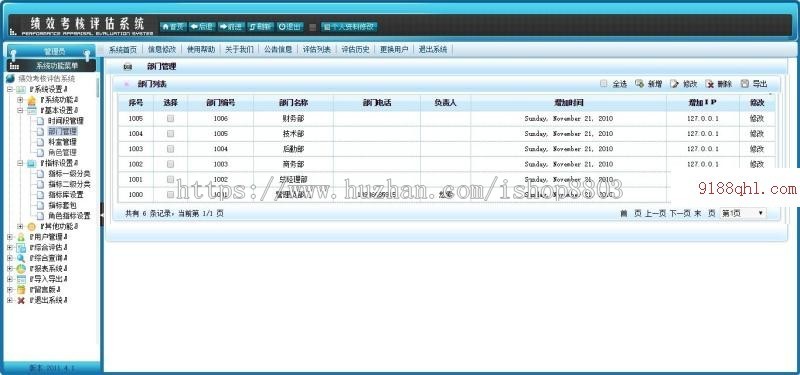This screenshot has width=800, height=375.
Task: Click the 导出 export icon in toolbar
Action: point(744,84)
